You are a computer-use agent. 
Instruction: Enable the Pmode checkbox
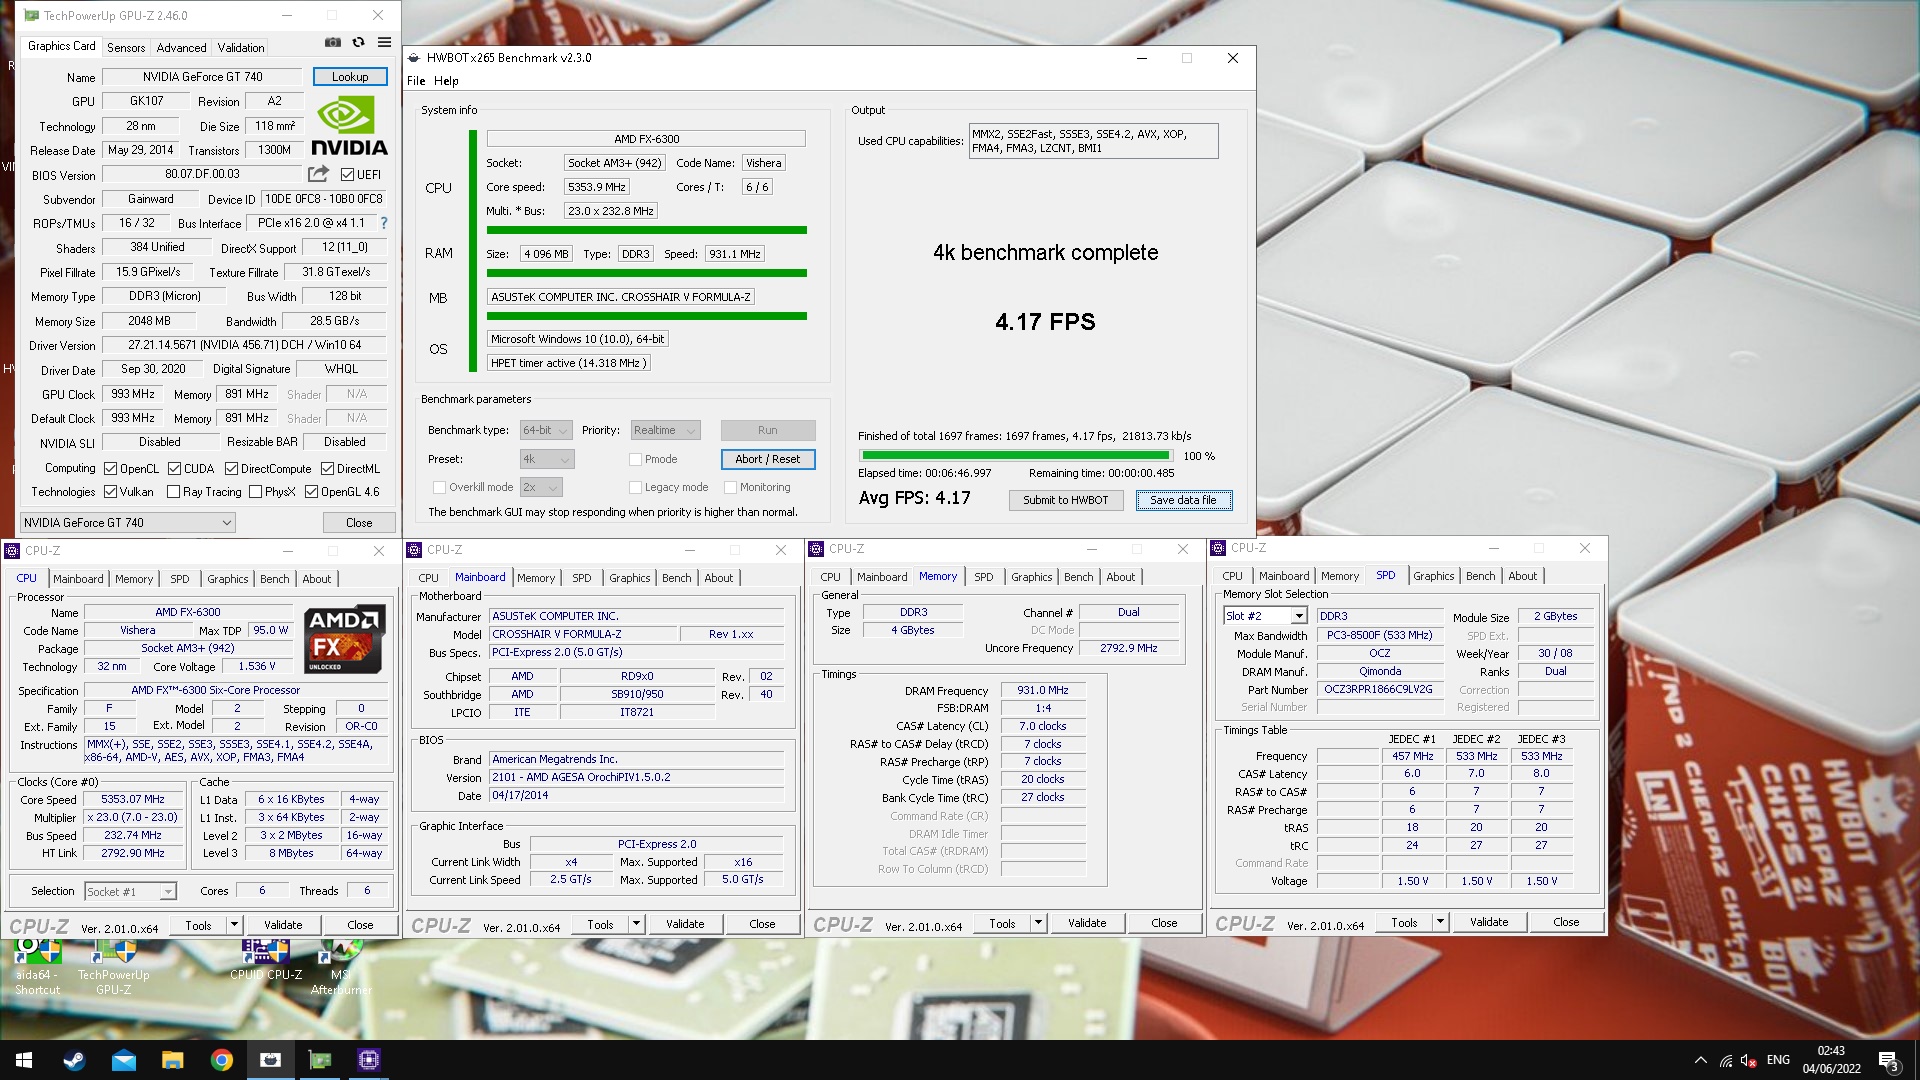coord(635,460)
